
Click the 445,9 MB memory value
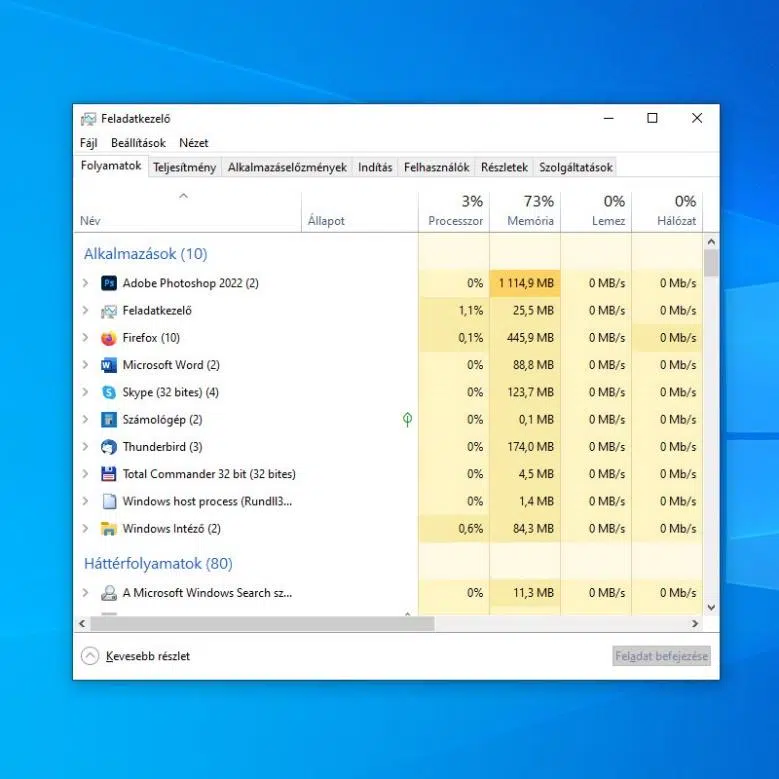pyautogui.click(x=530, y=338)
